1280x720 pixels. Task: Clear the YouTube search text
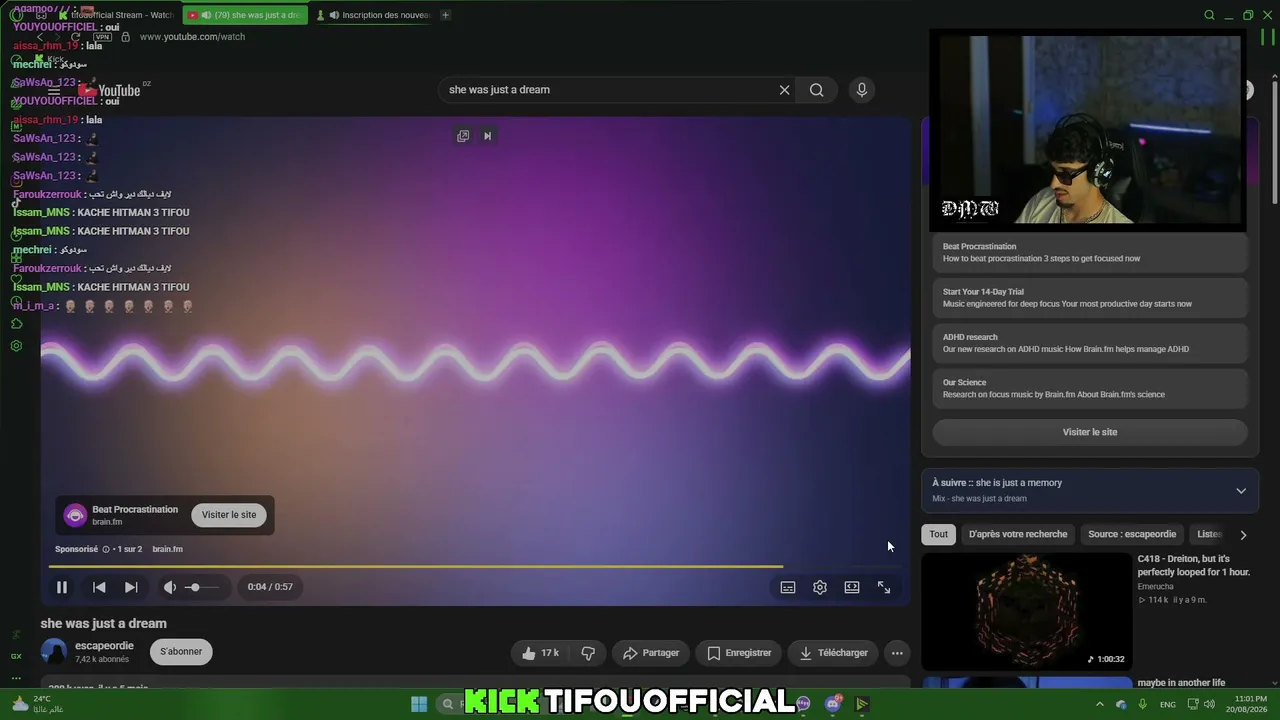pos(784,90)
